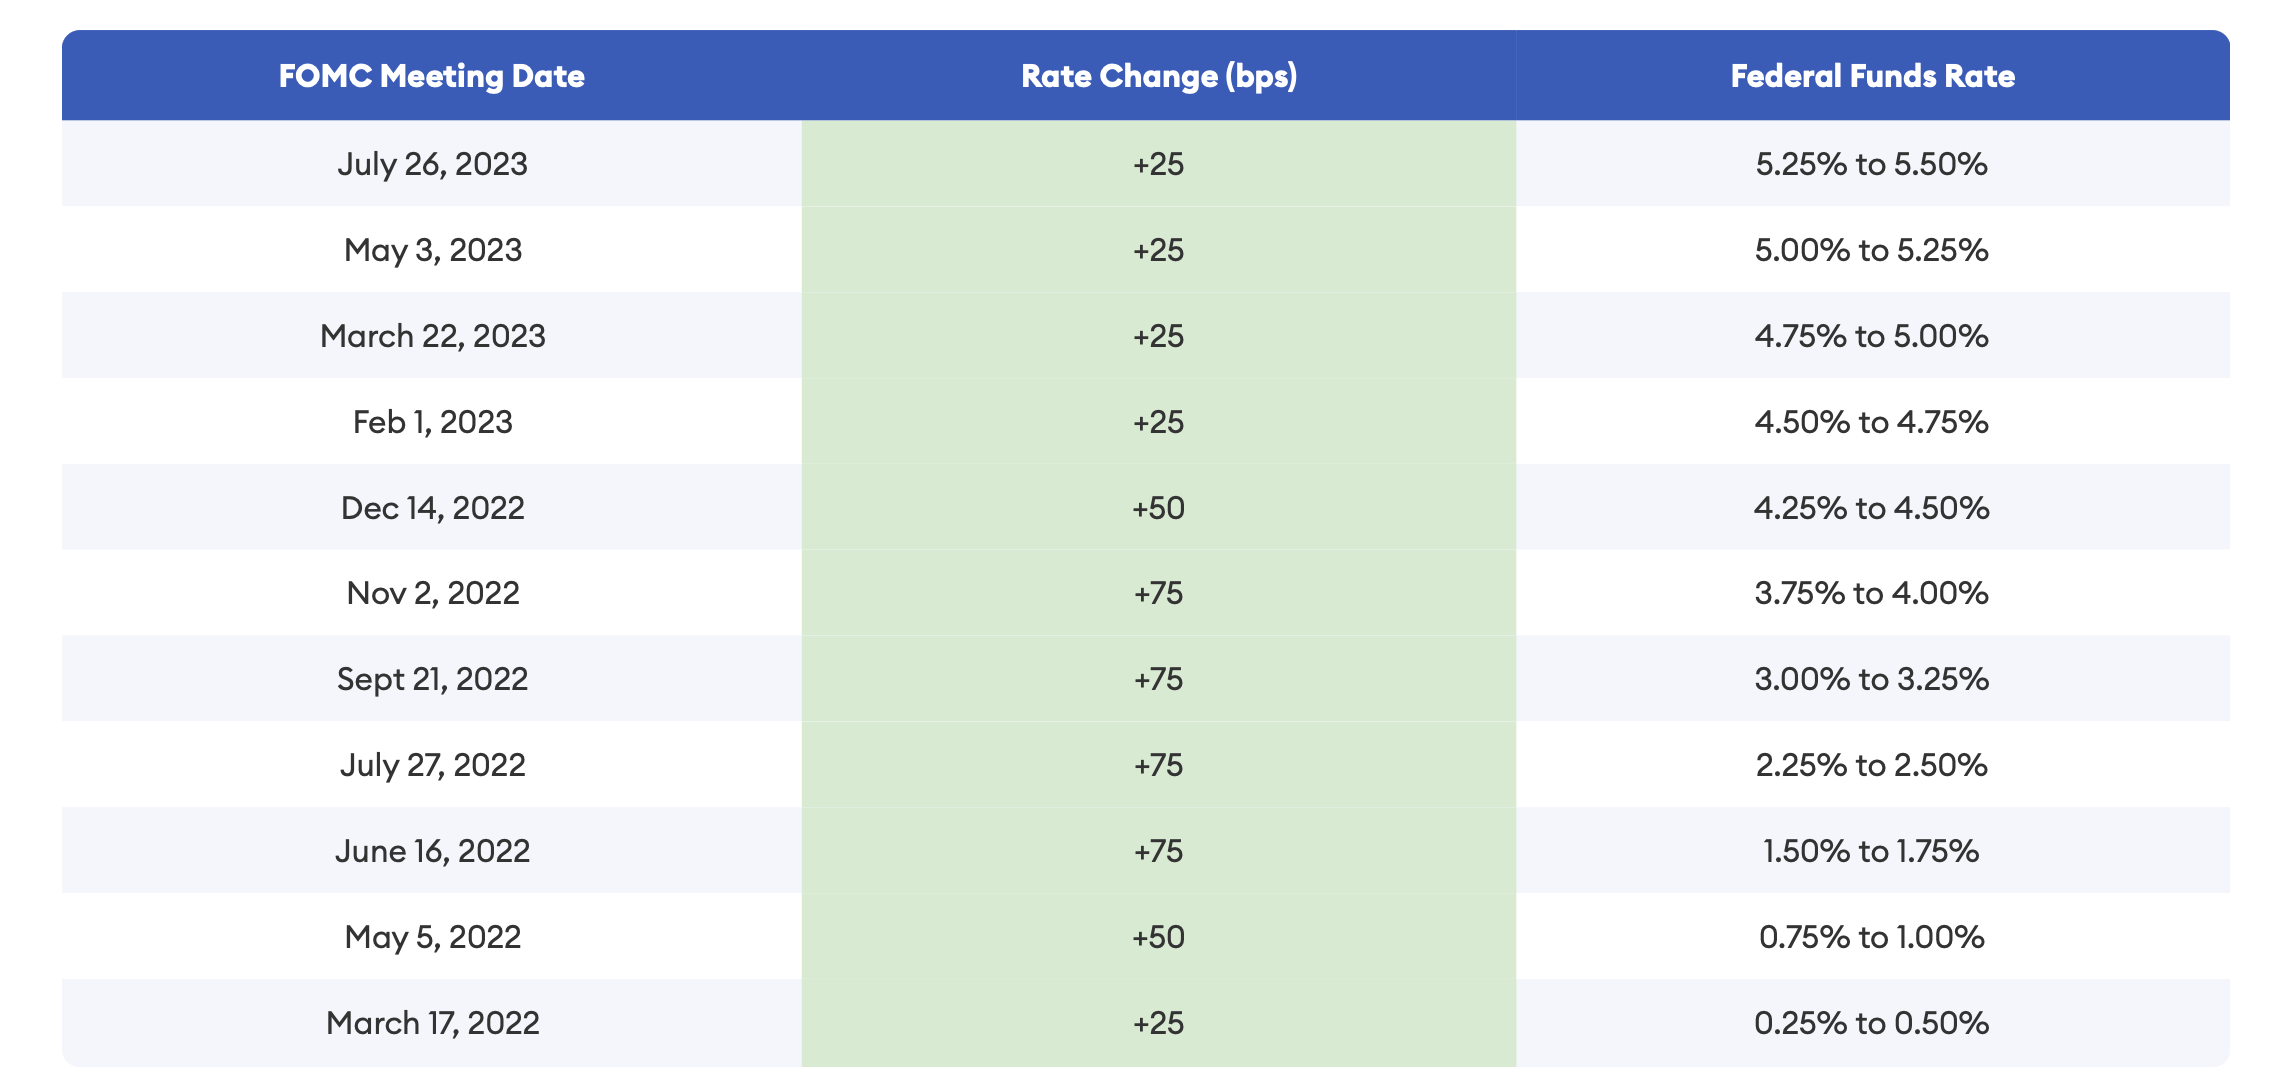
Task: Click the FOMC Meeting Date column header
Action: pyautogui.click(x=431, y=76)
